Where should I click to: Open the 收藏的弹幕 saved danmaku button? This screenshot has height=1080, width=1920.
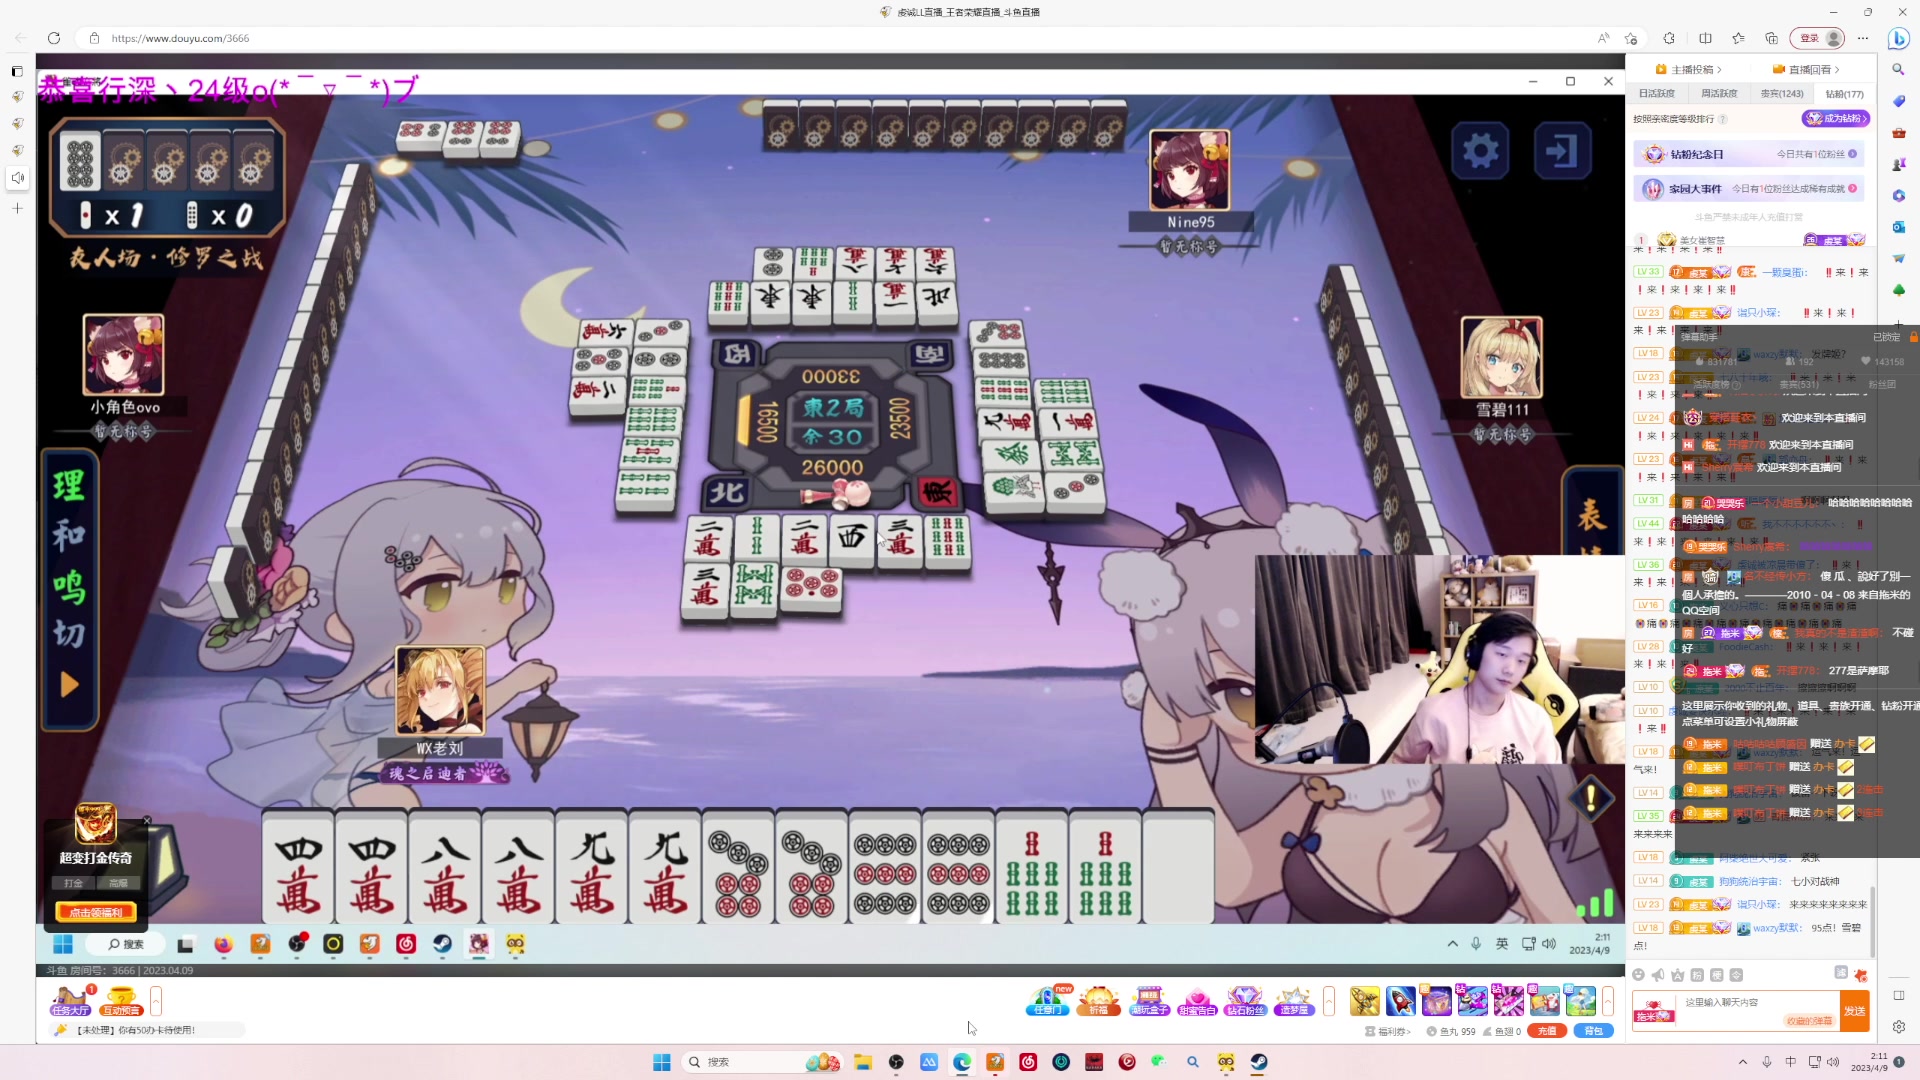[1810, 1021]
